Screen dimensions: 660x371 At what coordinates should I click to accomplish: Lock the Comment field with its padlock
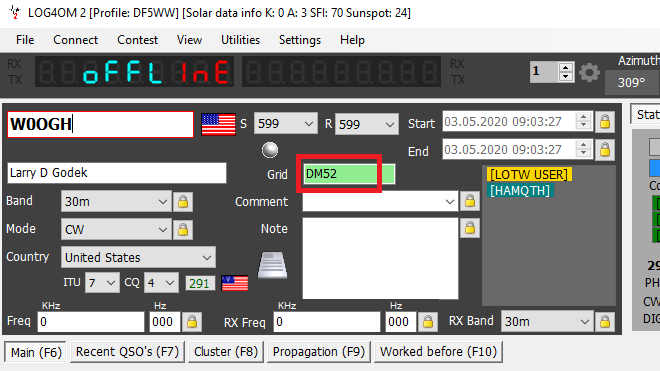click(x=470, y=201)
